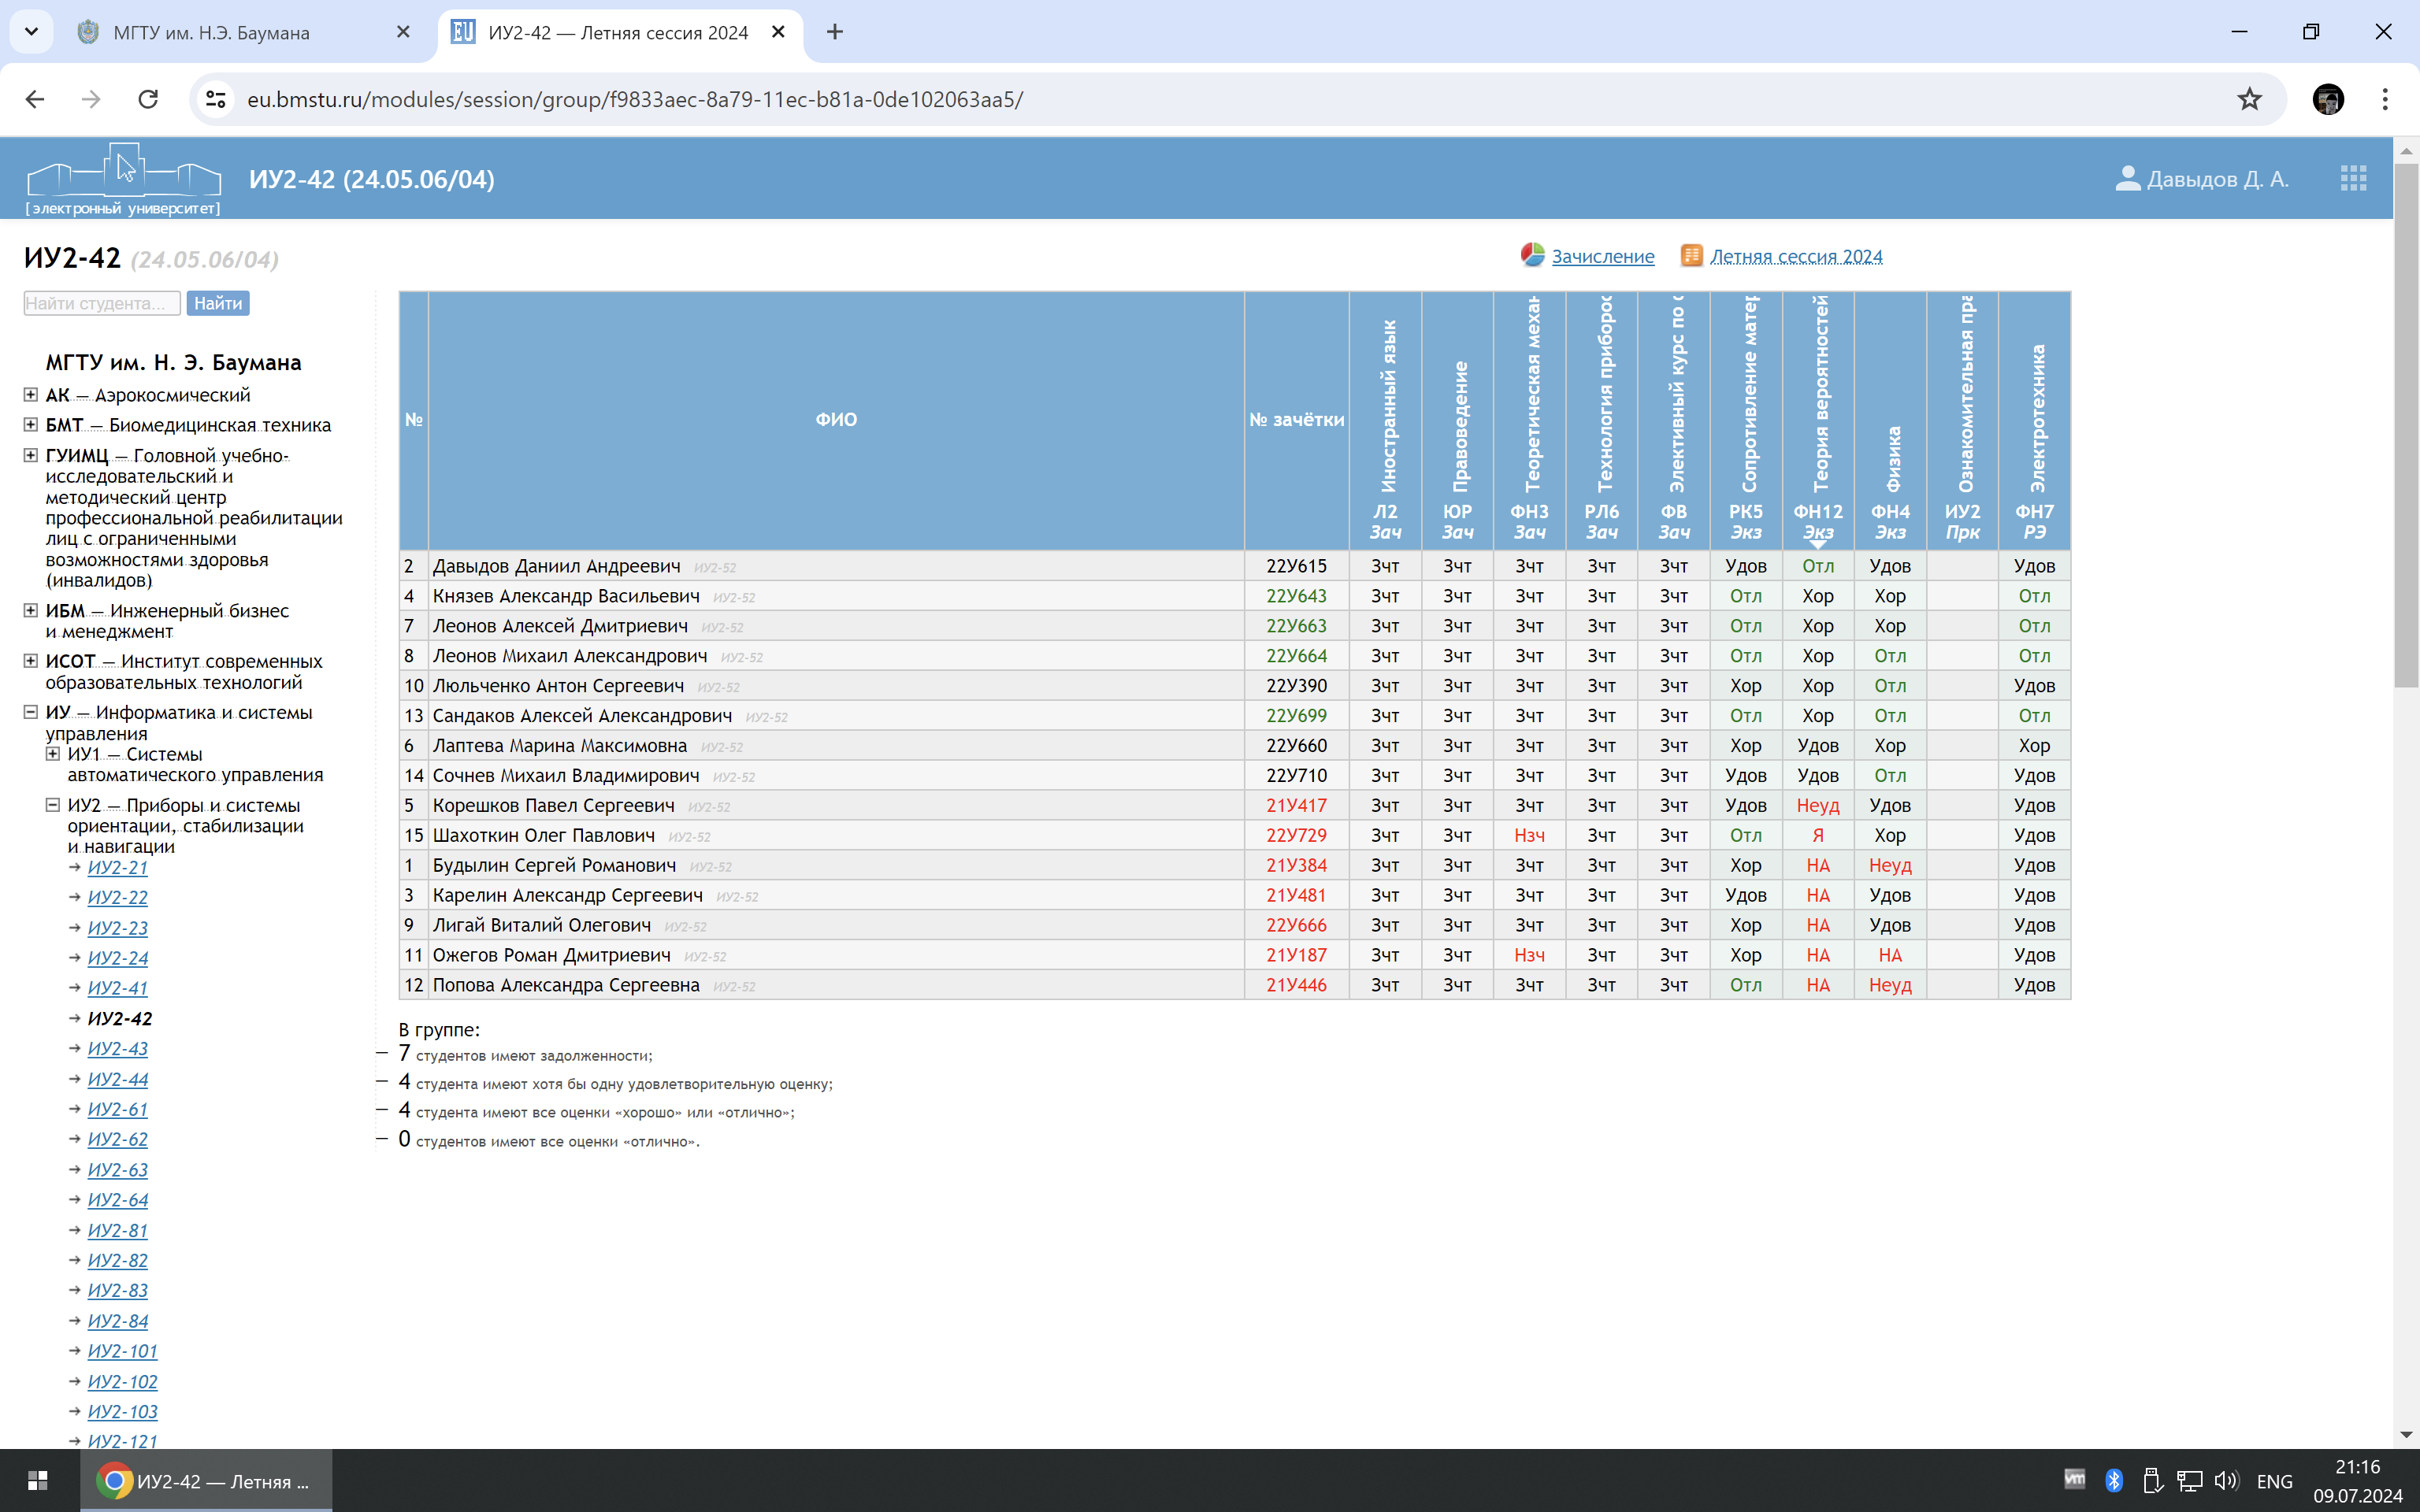Open Bluetooth tray icon

[2113, 1480]
